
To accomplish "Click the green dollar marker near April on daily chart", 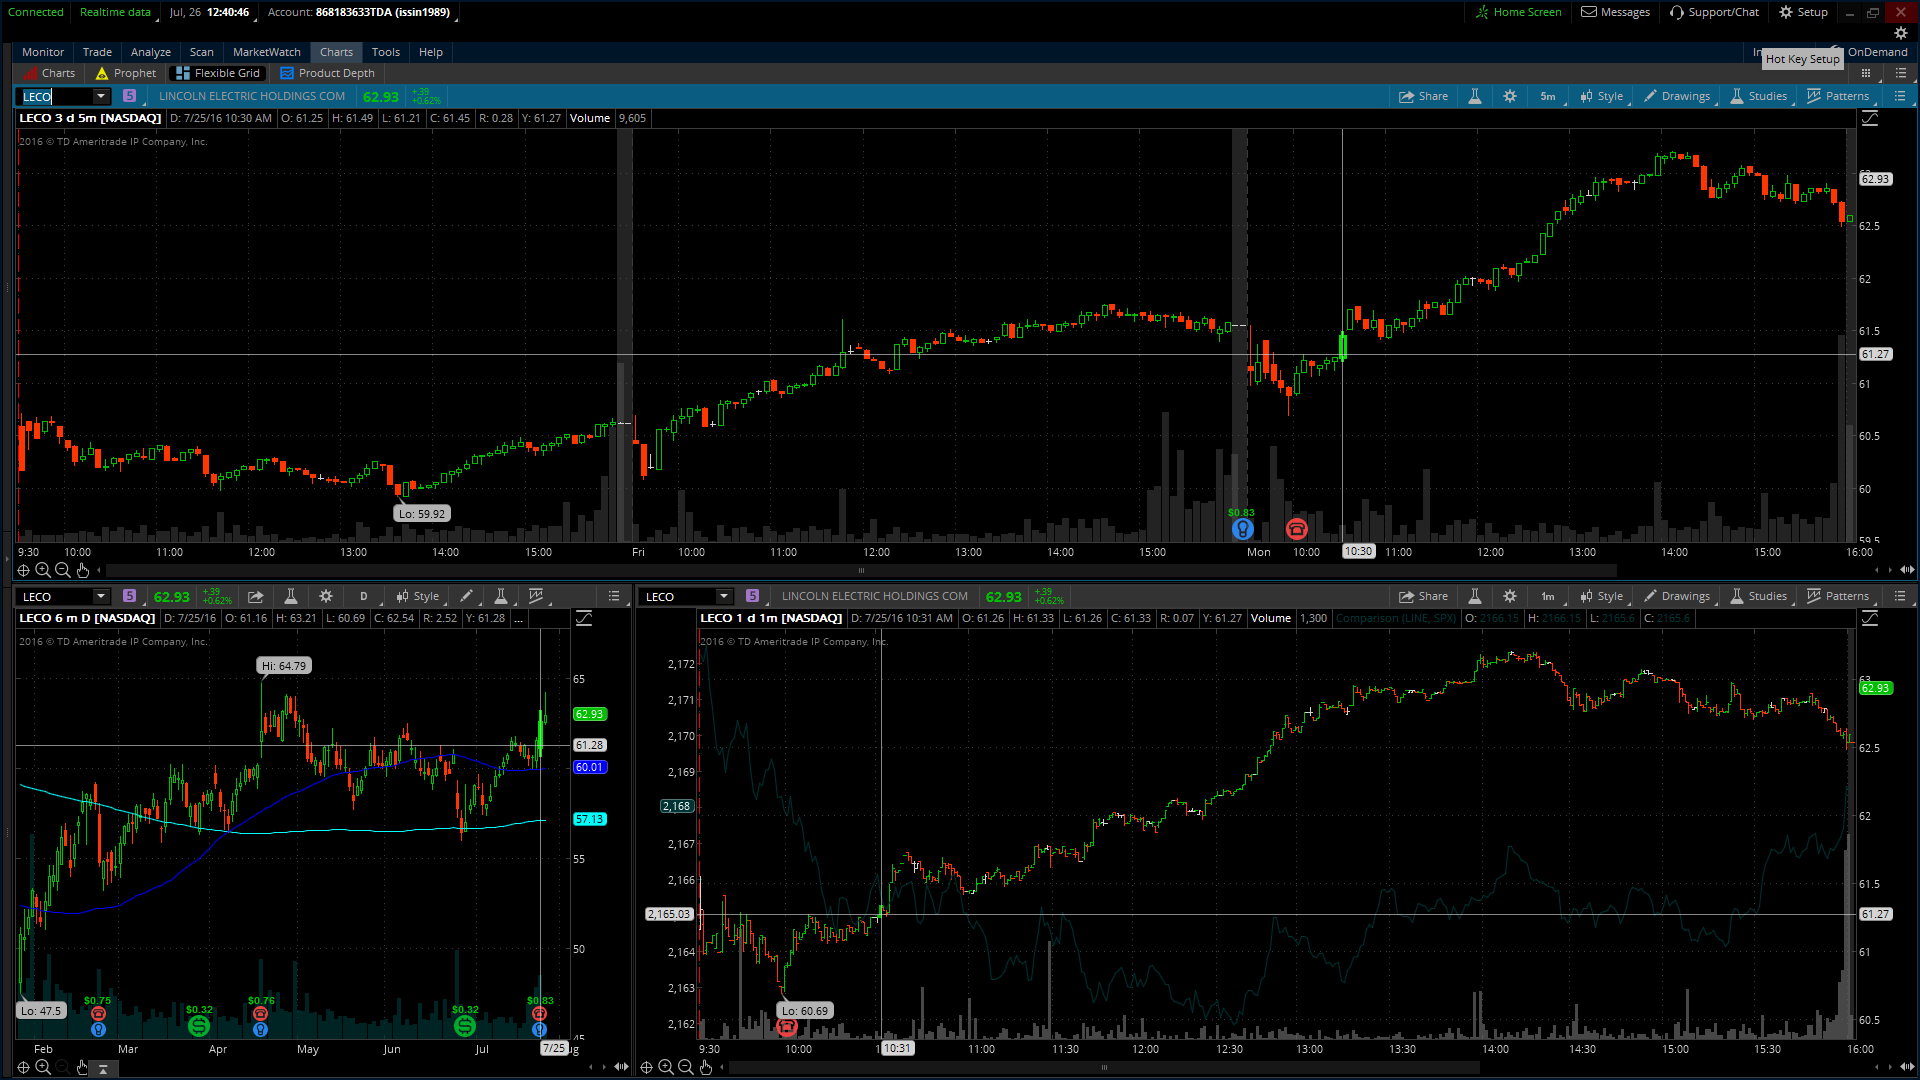I will [199, 1026].
